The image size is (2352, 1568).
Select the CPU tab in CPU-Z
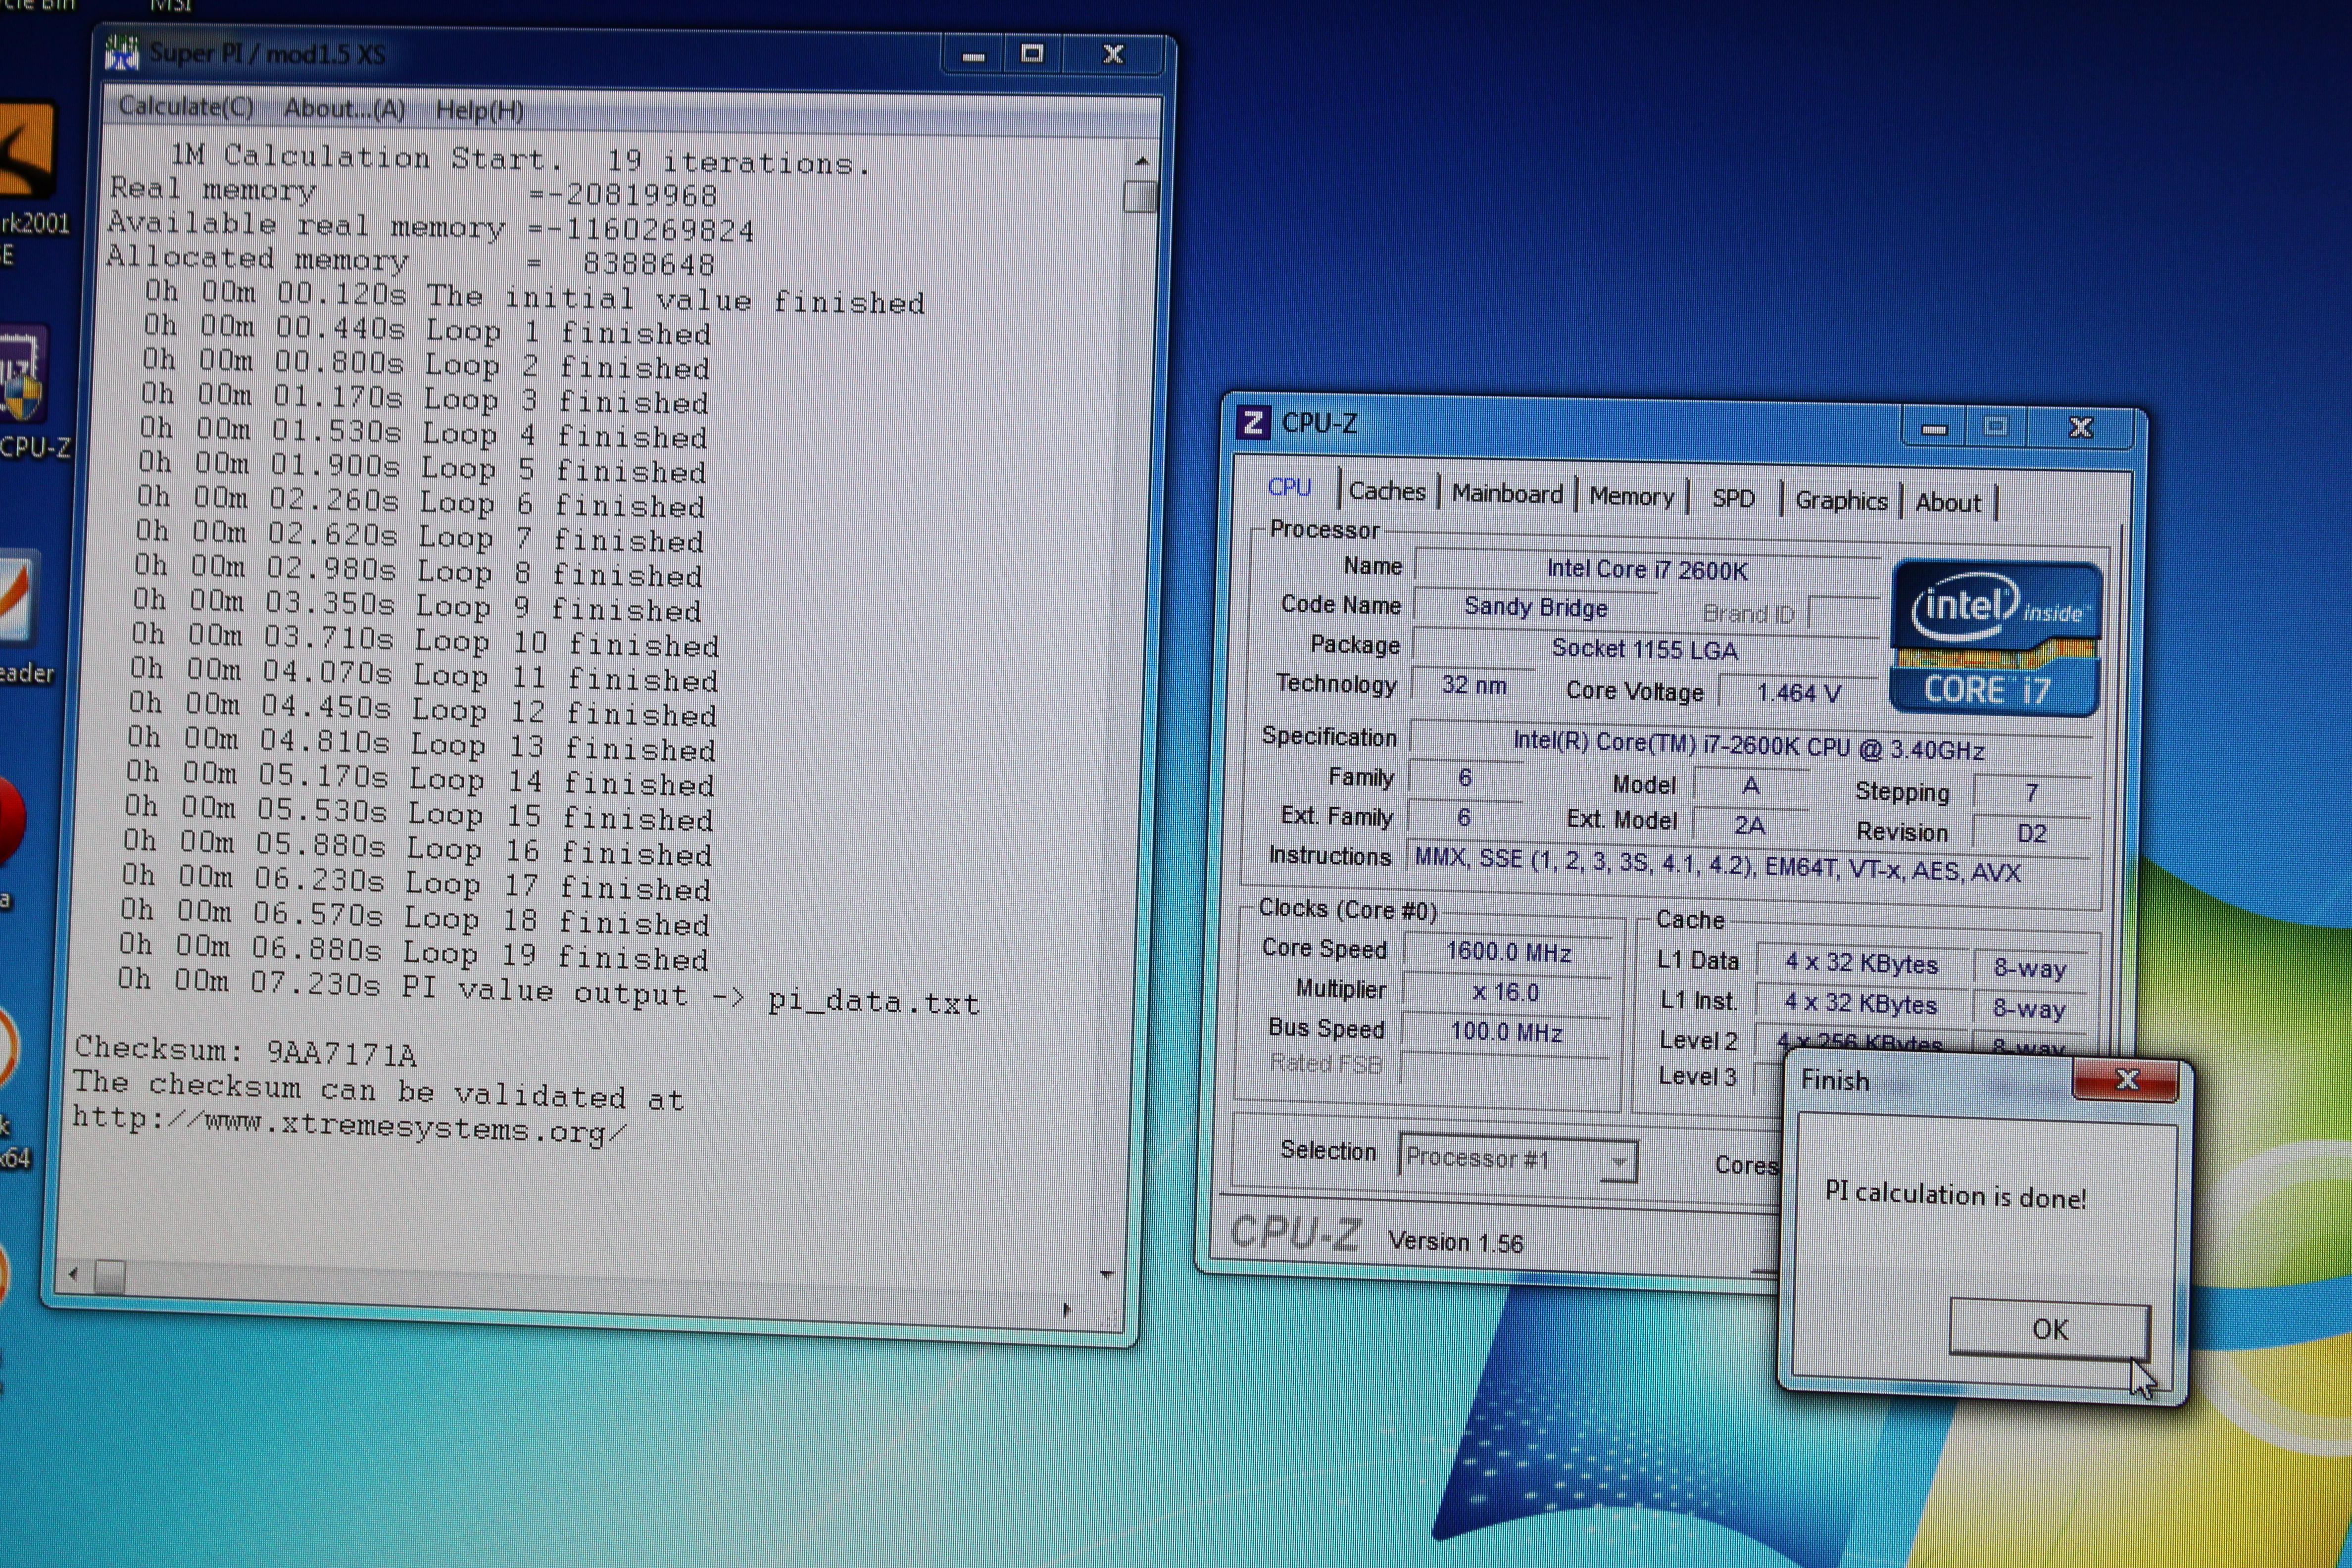(x=1289, y=487)
